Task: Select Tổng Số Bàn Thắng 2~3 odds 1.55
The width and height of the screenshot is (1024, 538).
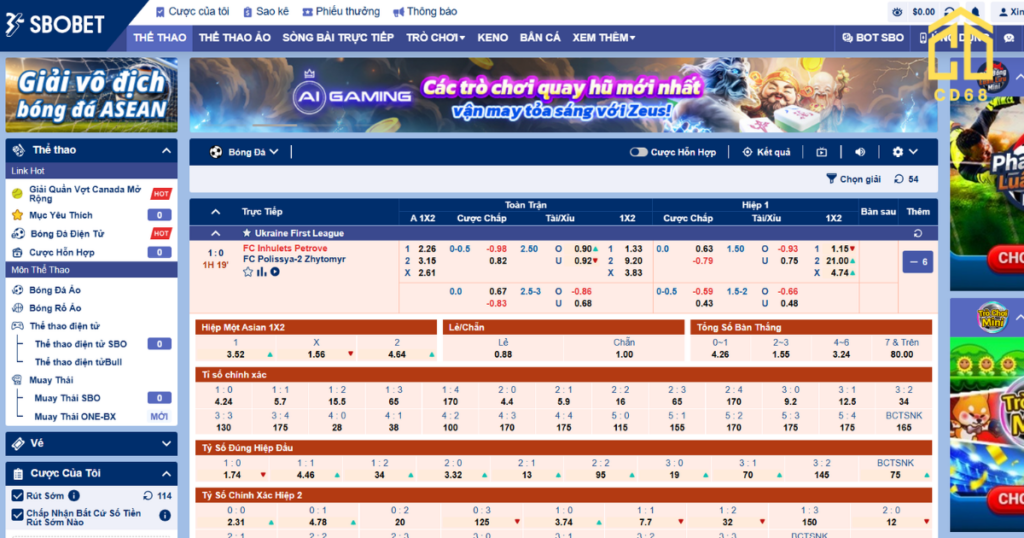Action: 780,355
